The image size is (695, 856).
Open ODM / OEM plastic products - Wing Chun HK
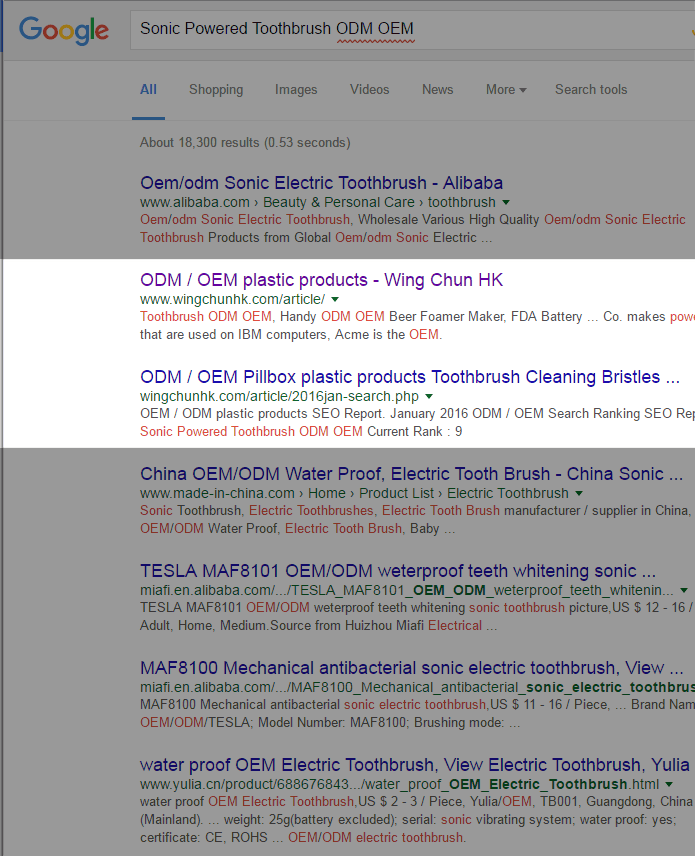(321, 280)
